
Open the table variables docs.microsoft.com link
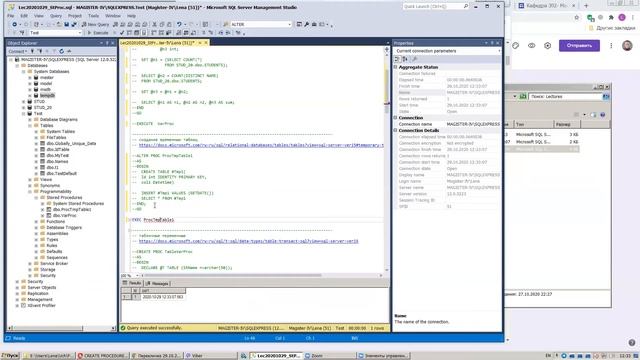pos(249,241)
